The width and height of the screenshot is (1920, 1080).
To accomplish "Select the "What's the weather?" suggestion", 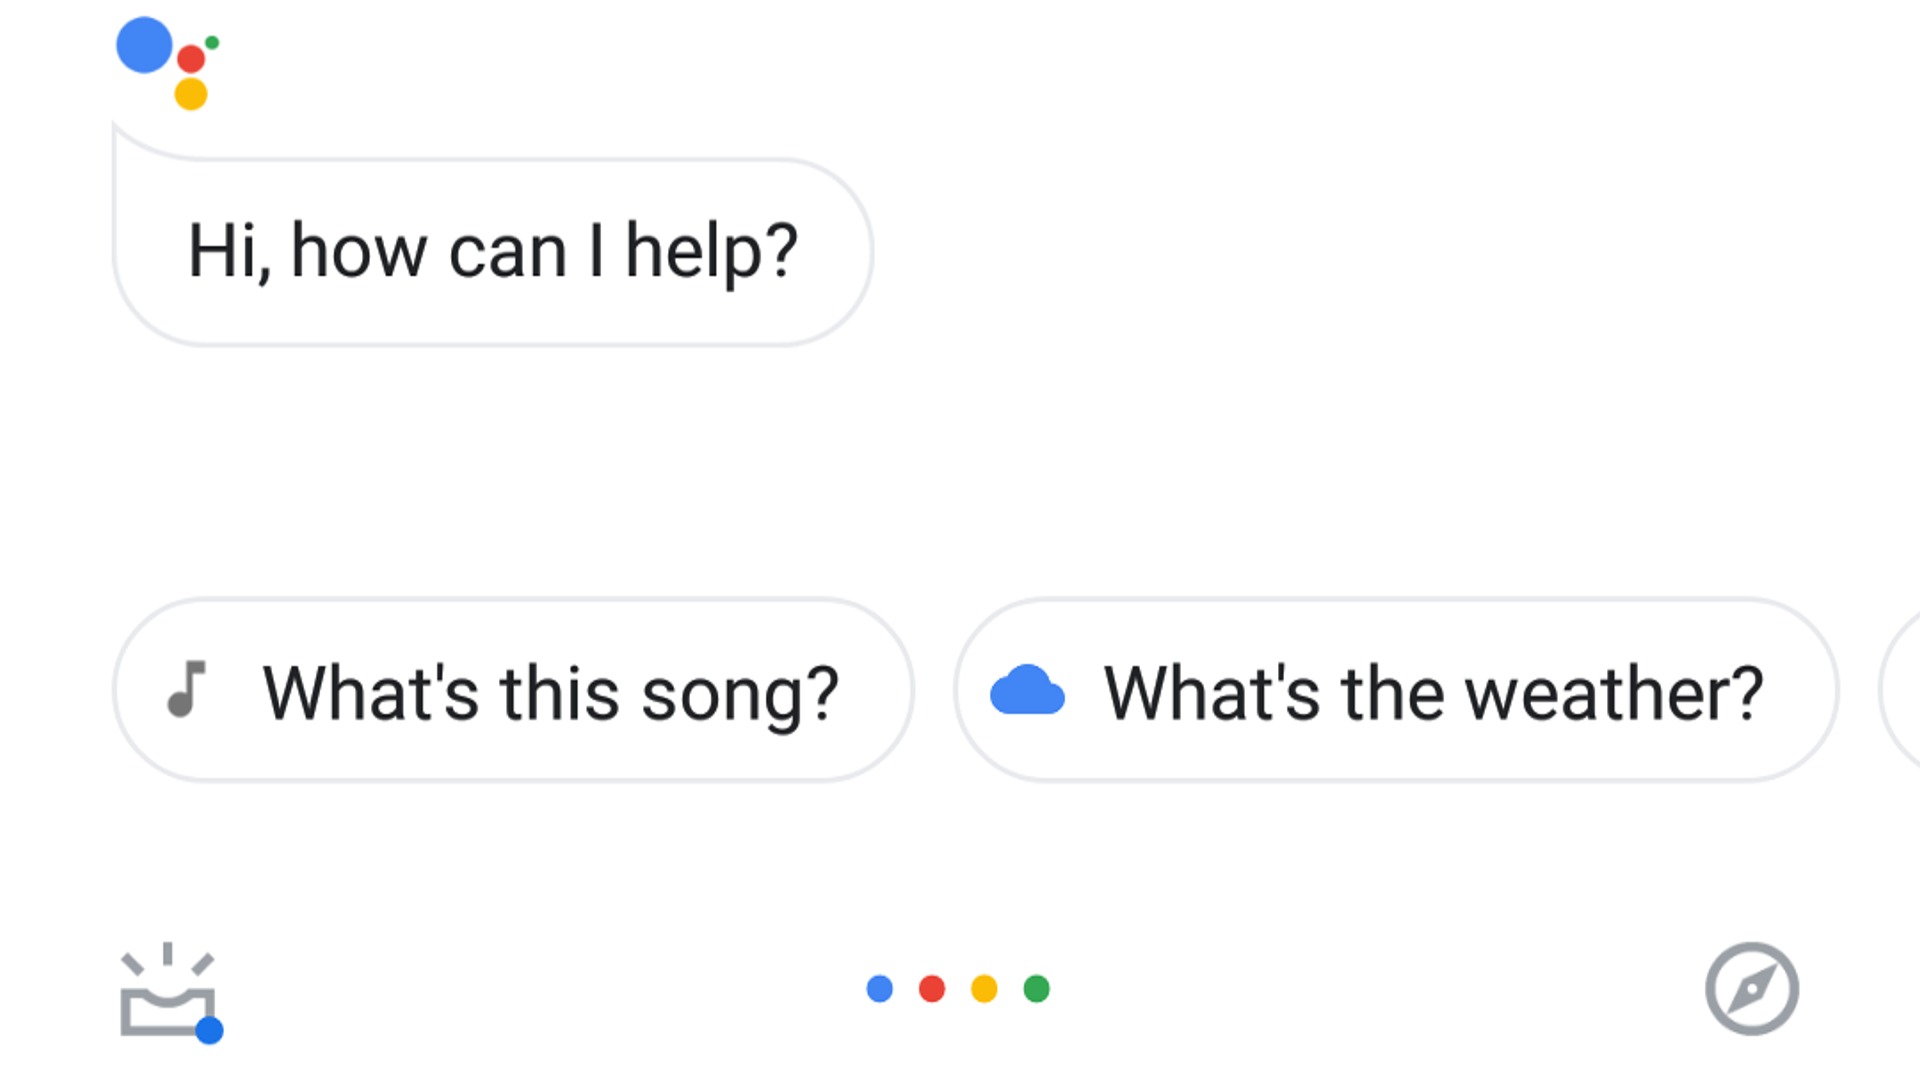I will pos(1396,690).
